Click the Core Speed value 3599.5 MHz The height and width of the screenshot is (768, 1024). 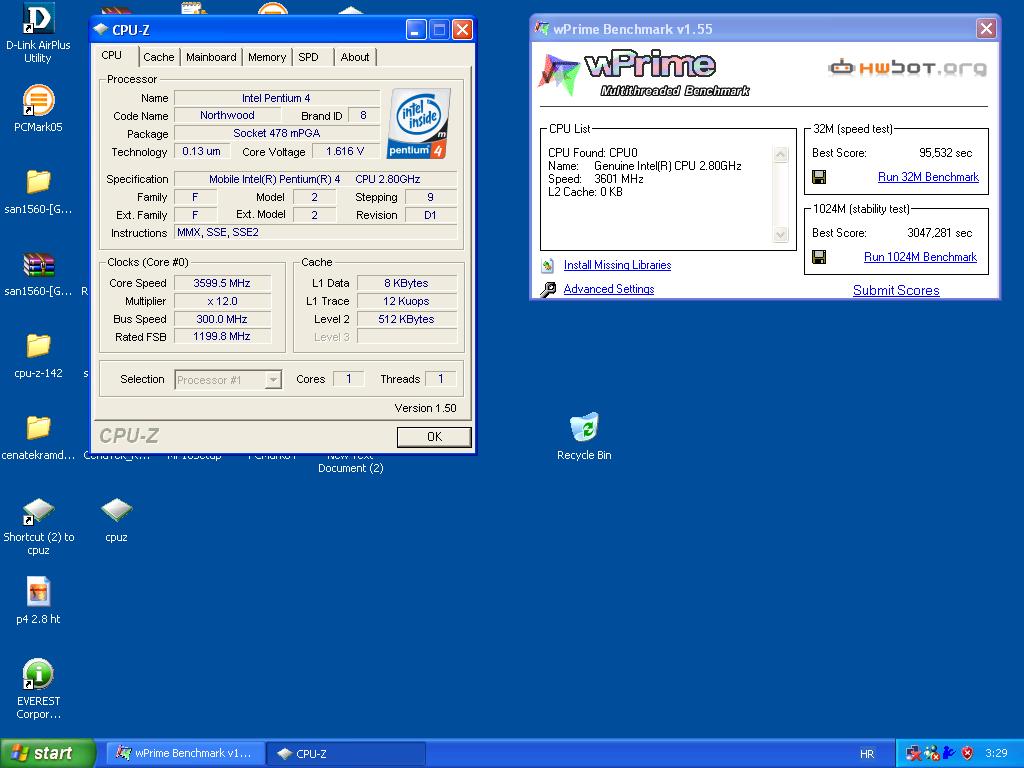point(222,283)
